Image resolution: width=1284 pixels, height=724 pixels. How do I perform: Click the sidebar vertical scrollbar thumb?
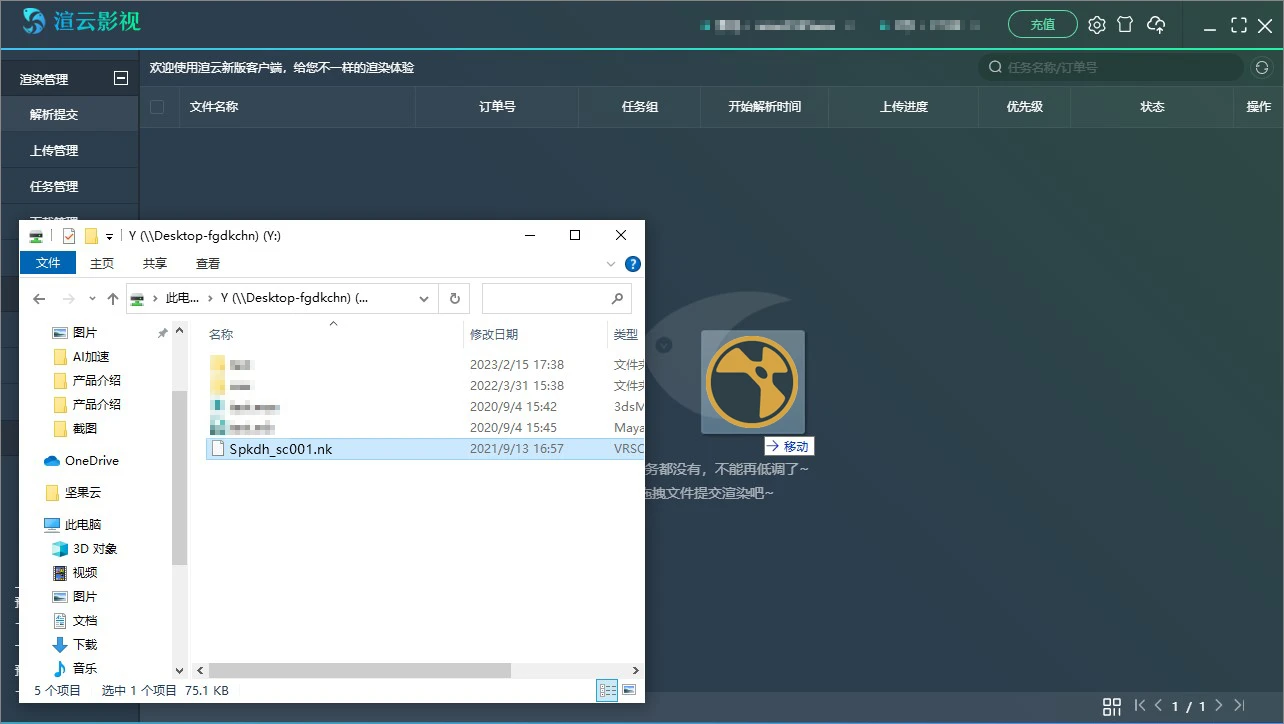click(180, 478)
